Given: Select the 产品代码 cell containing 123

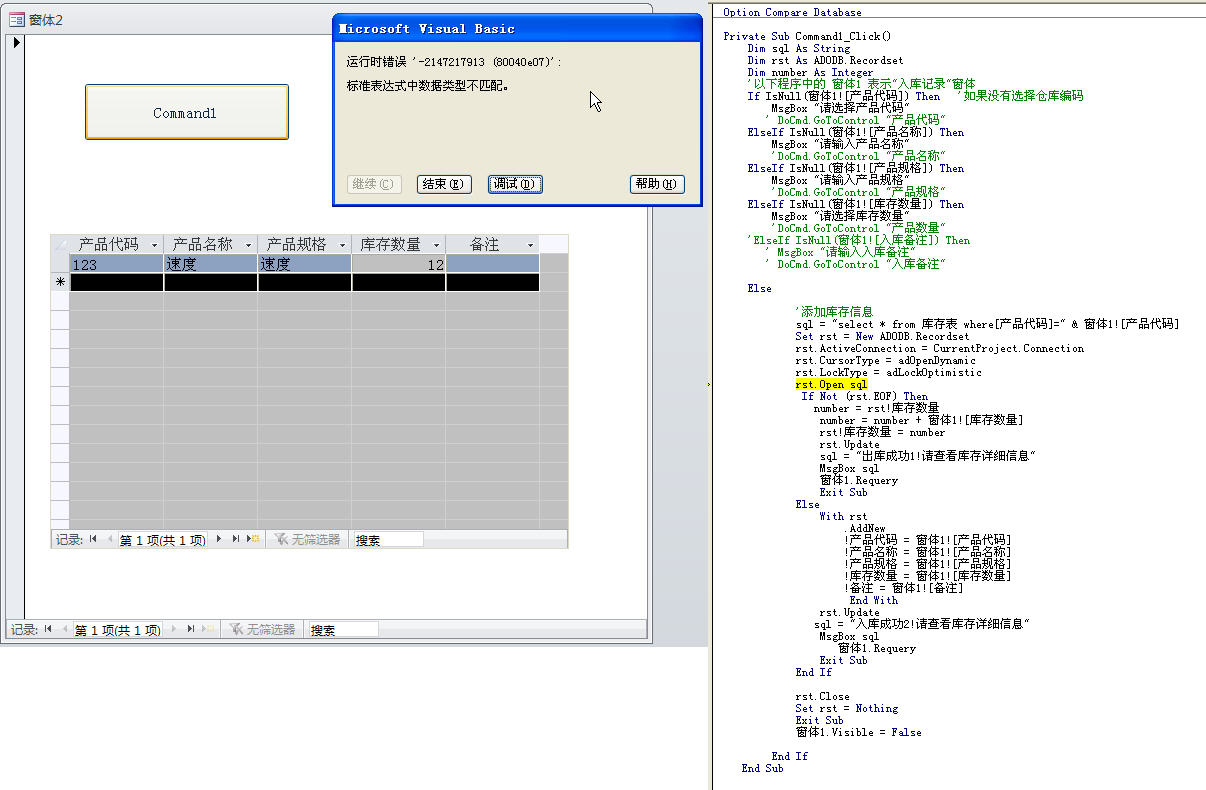Looking at the screenshot, I should [116, 264].
